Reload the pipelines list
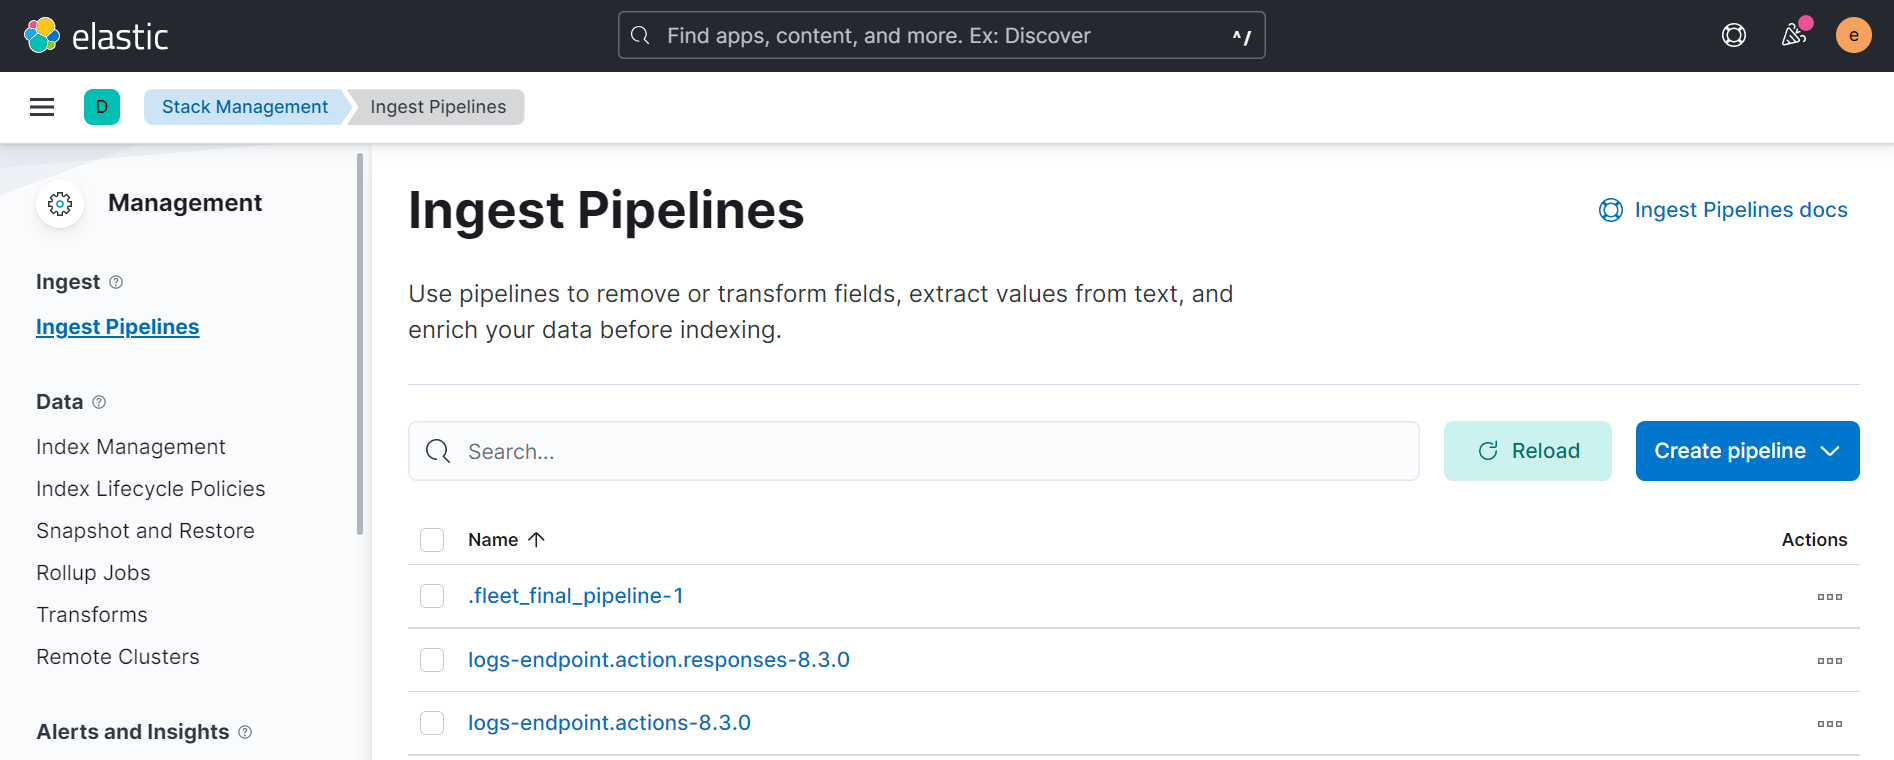Viewport: 1894px width, 760px height. click(1528, 451)
